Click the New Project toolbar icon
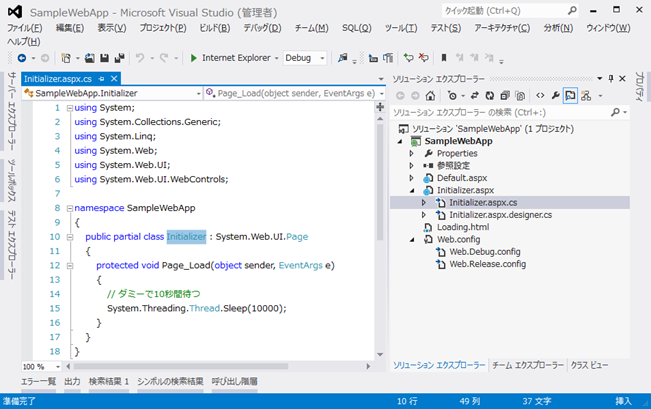 66,58
